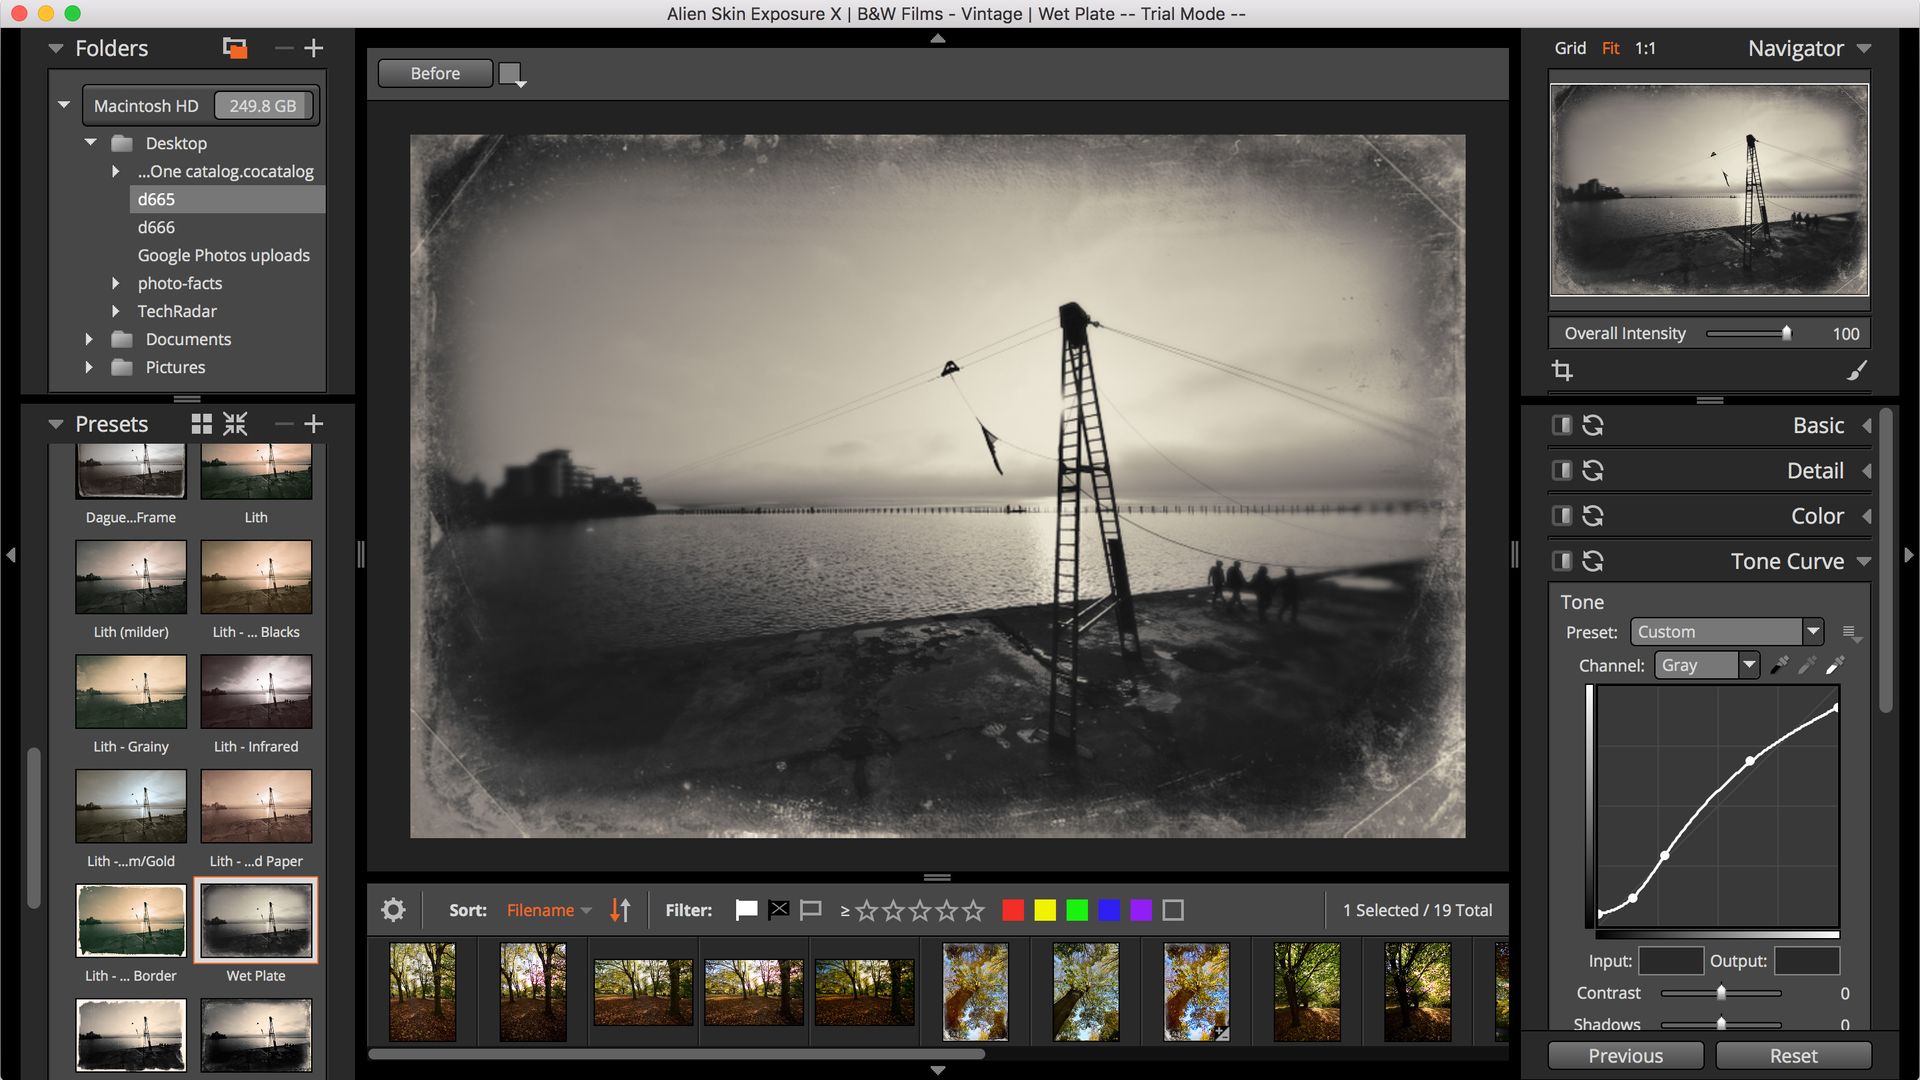This screenshot has width=1920, height=1080.
Task: Click the collapse presets arrows icon
Action: click(x=235, y=424)
